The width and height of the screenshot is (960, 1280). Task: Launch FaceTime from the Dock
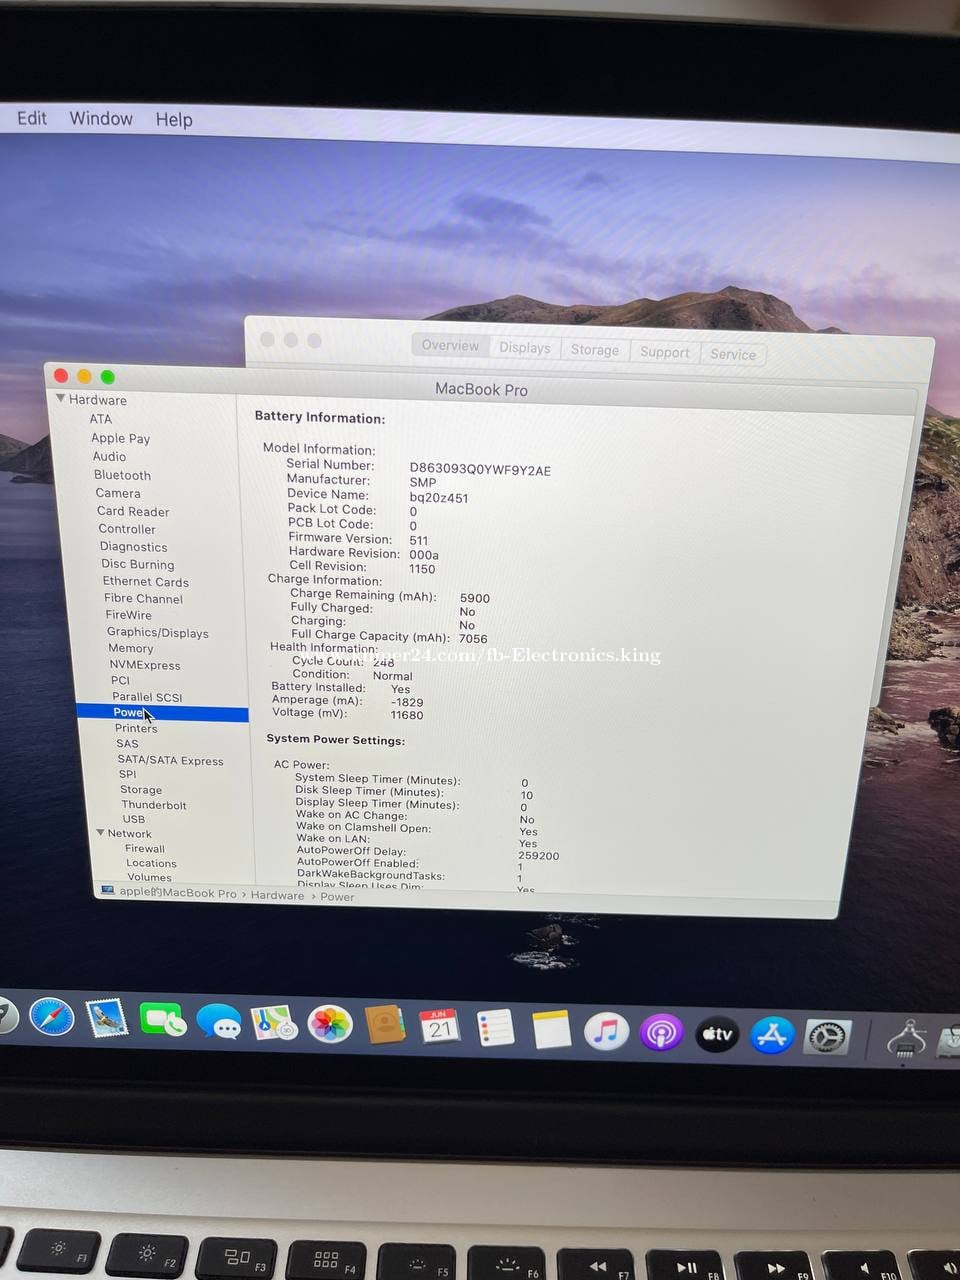(x=162, y=1021)
